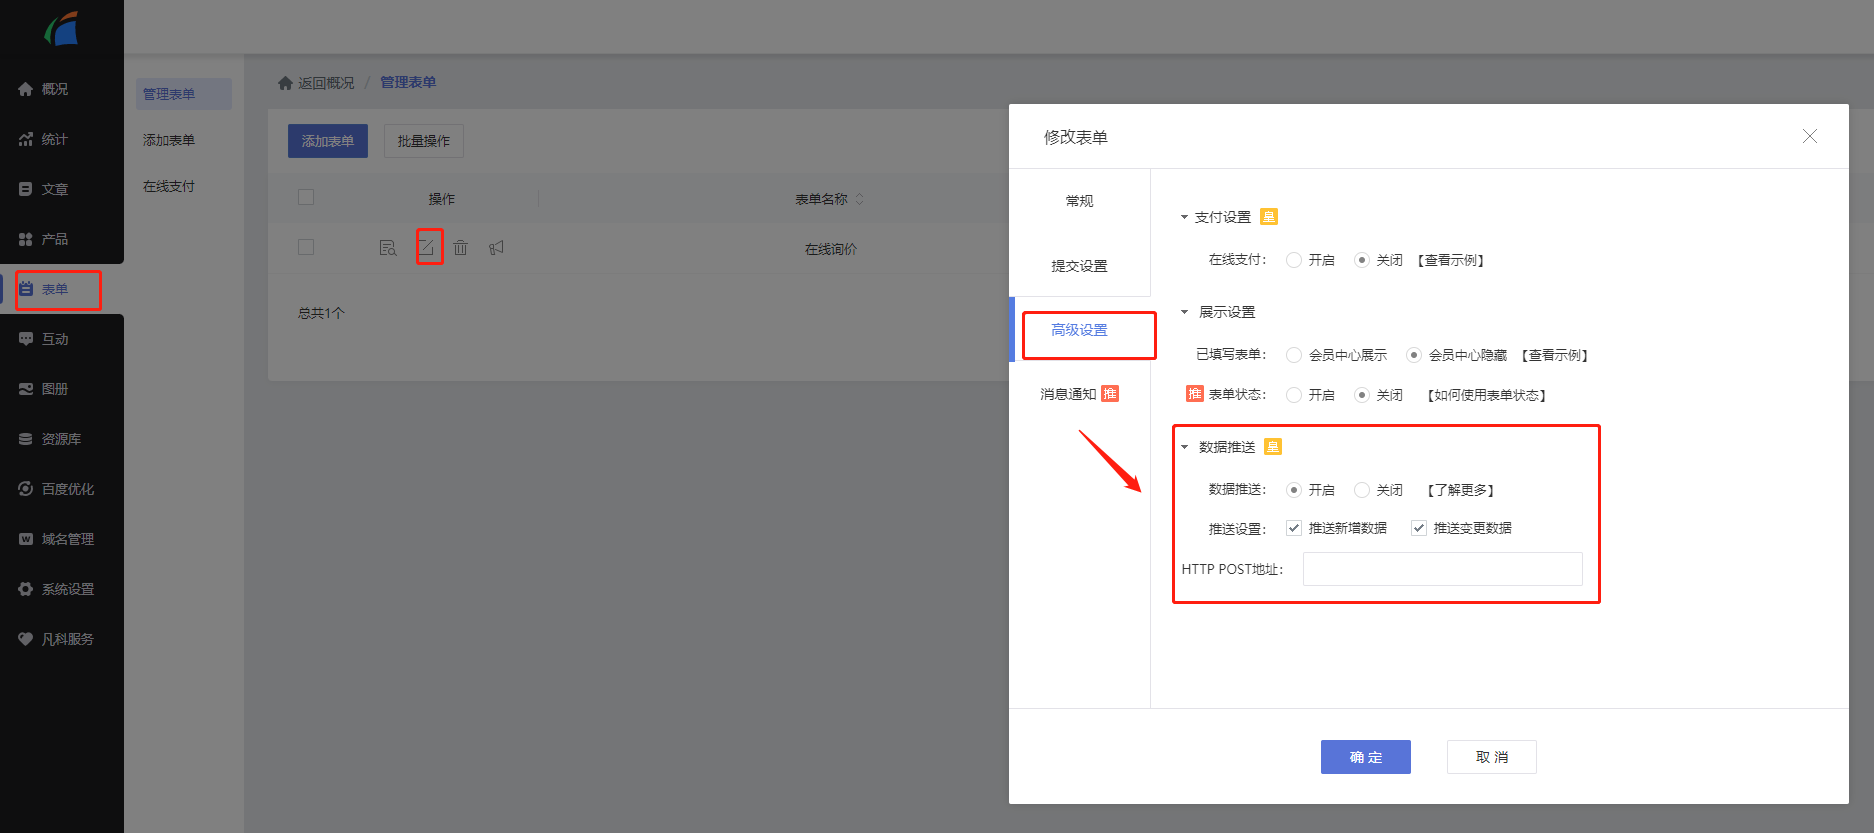Open the 互动 interaction sidebar icon

(x=26, y=339)
